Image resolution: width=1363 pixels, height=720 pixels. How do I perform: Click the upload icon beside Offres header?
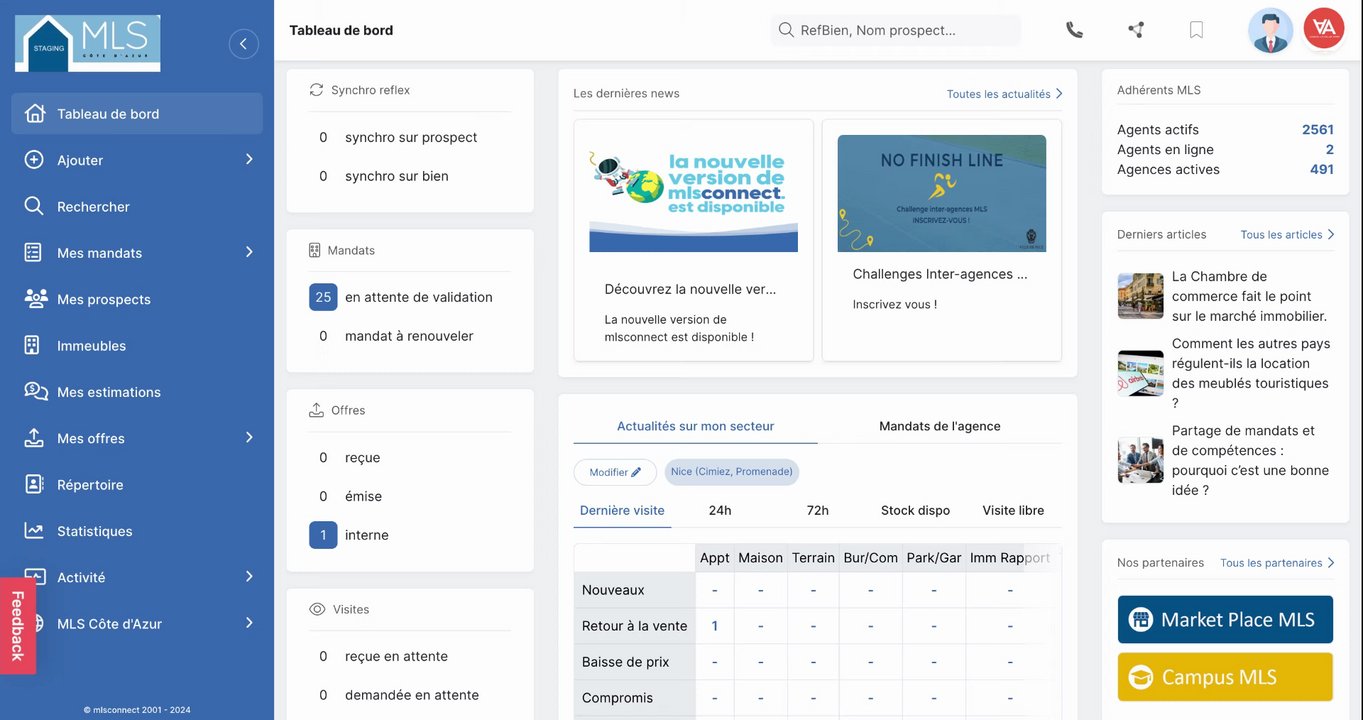point(316,410)
